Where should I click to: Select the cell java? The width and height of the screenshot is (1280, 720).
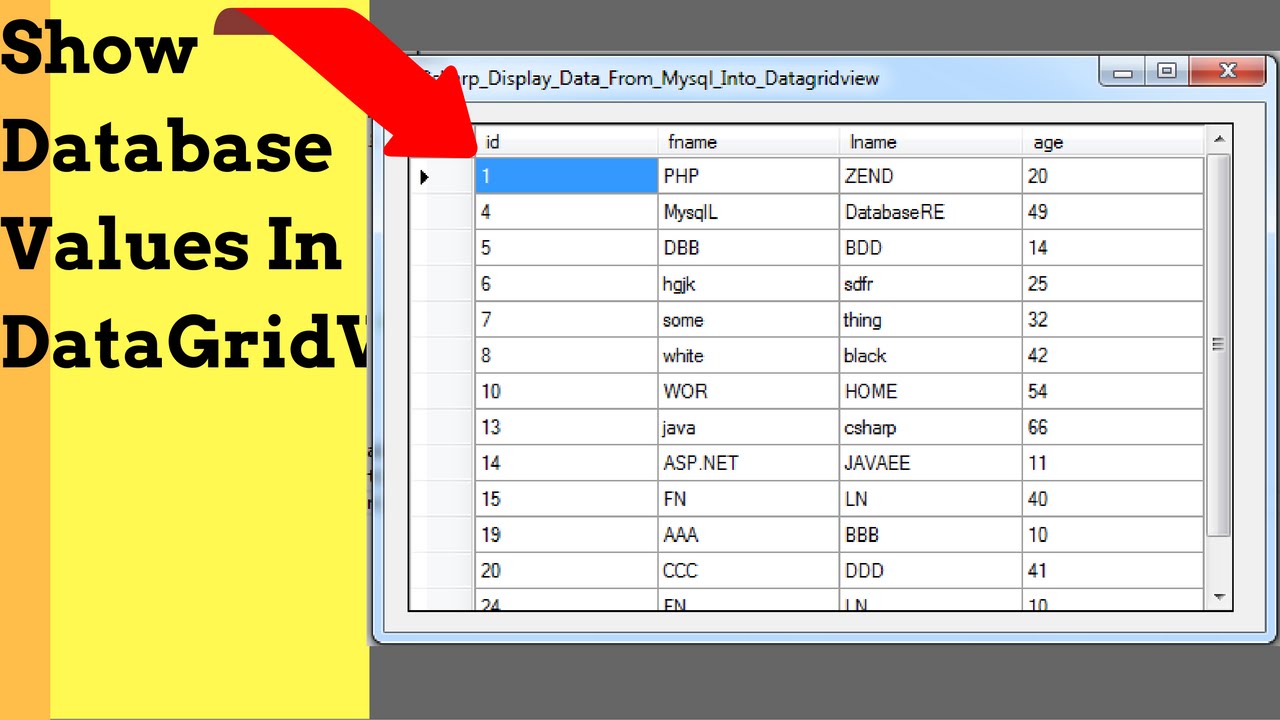click(749, 427)
